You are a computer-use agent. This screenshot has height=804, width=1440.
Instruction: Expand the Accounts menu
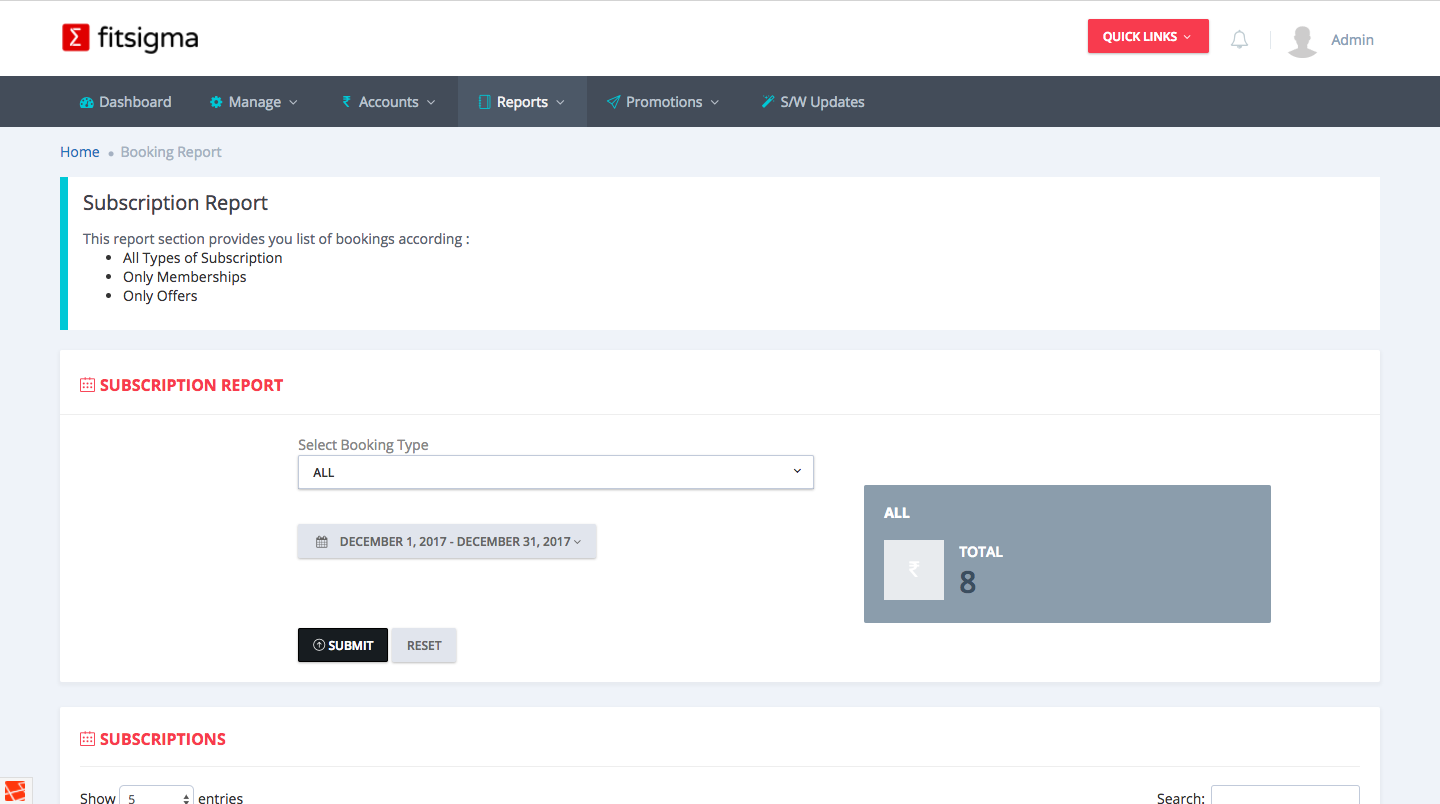click(388, 102)
